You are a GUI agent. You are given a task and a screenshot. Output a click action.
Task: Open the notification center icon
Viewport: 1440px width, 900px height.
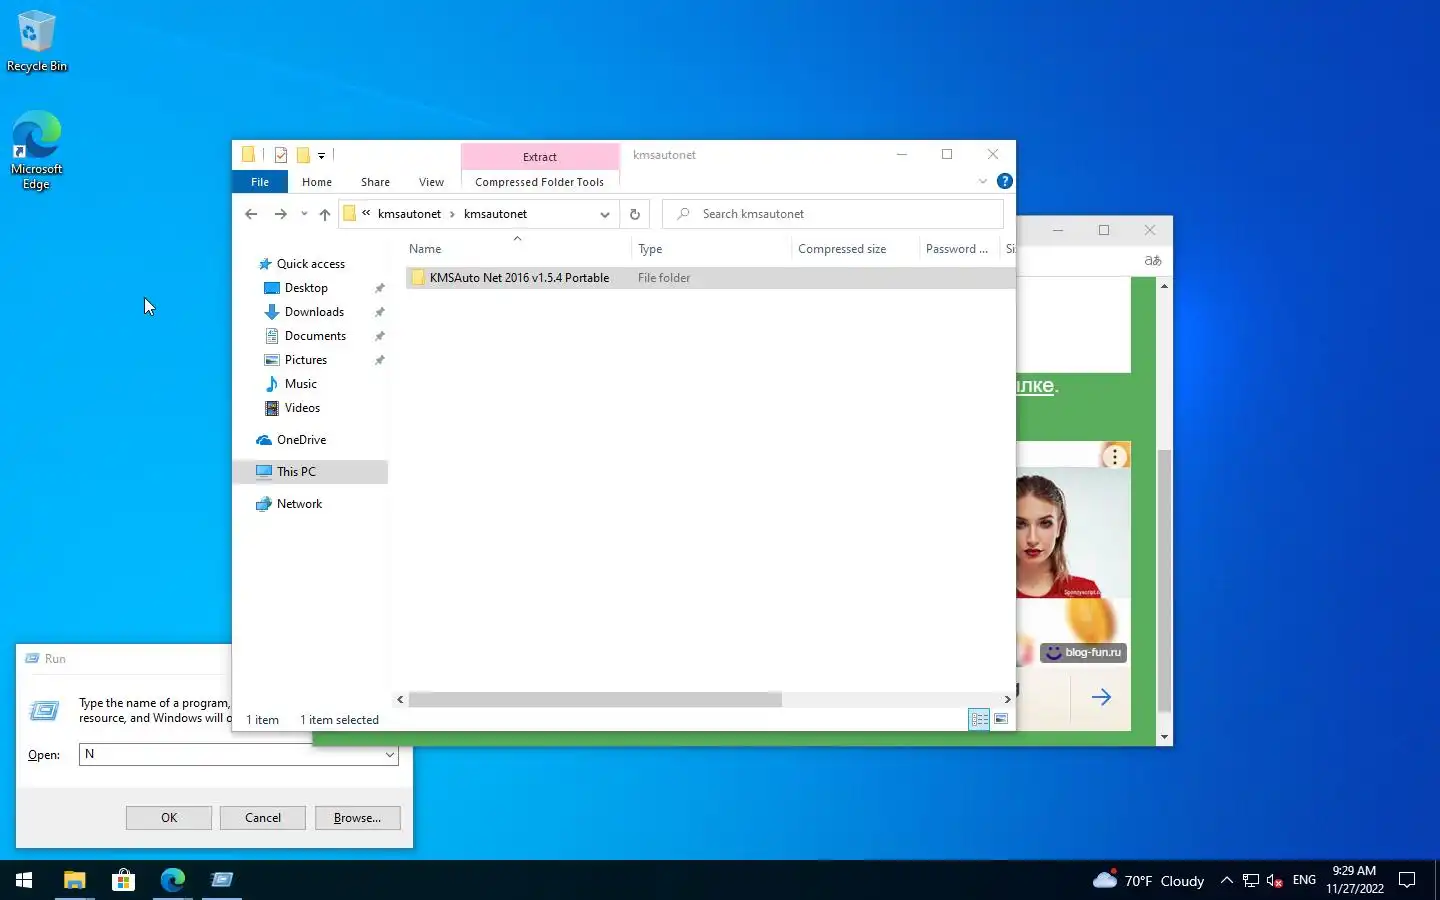coord(1407,880)
